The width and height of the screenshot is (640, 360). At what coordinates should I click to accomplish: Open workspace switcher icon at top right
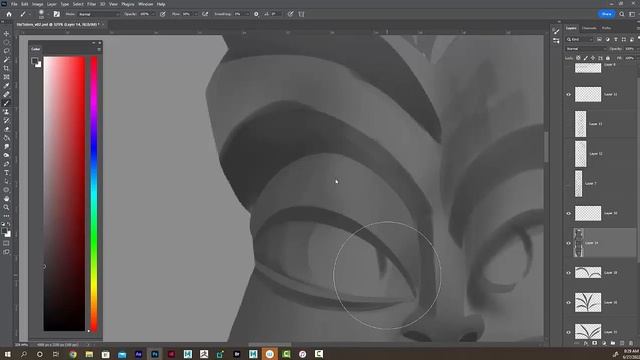click(x=632, y=14)
